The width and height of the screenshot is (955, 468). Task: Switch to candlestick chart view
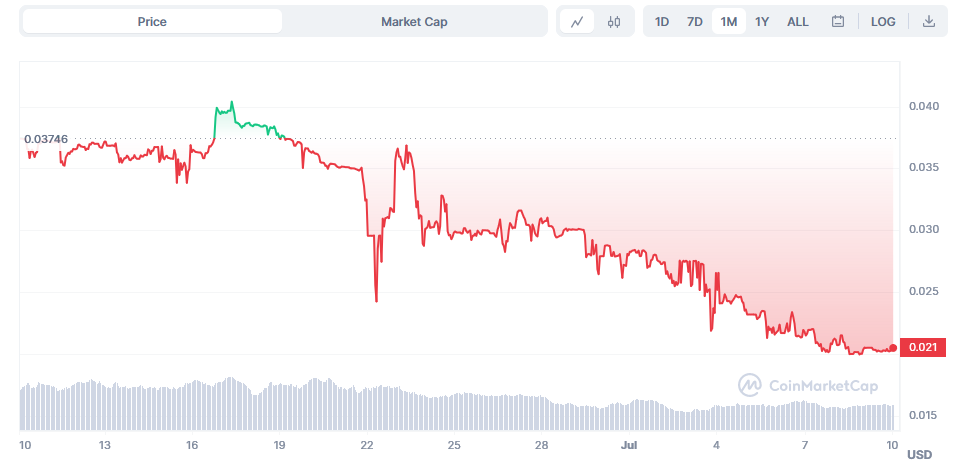(613, 22)
